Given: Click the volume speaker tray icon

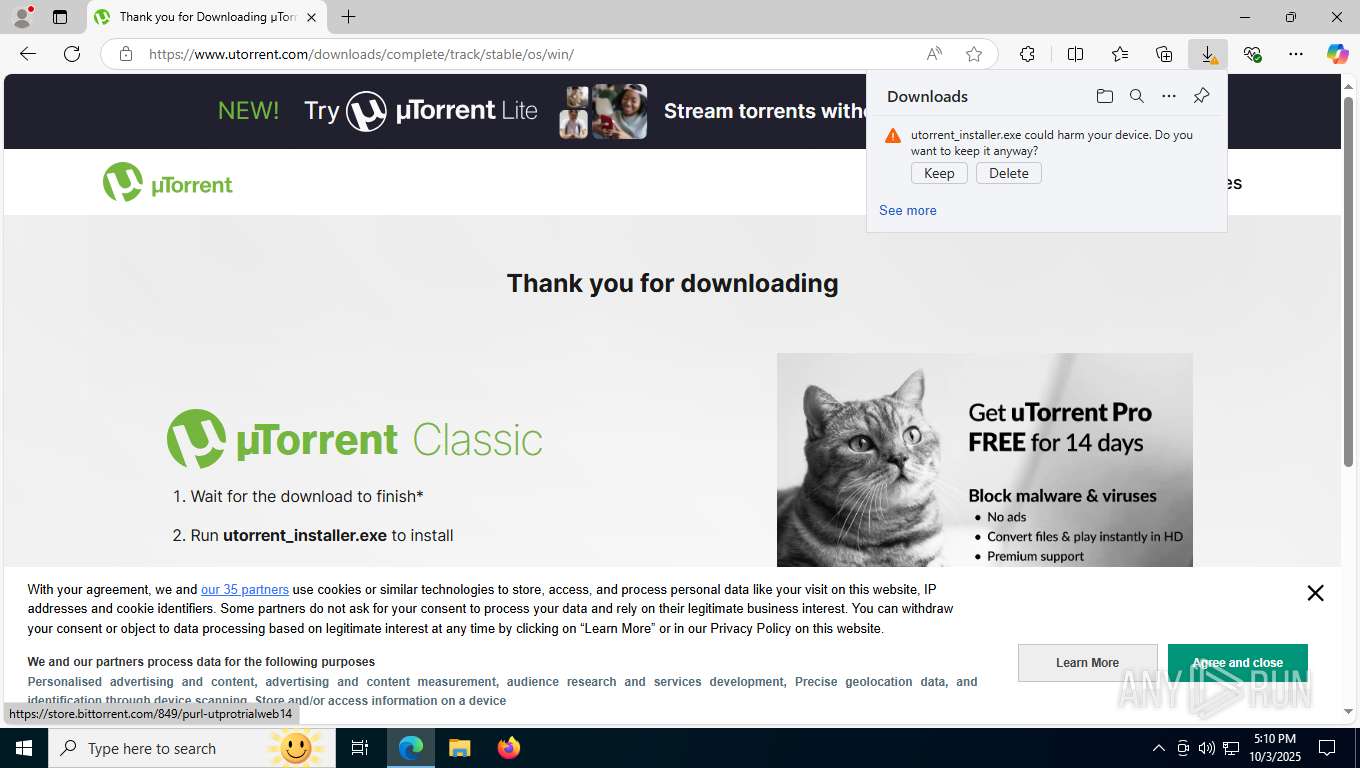Looking at the screenshot, I should tap(1207, 748).
